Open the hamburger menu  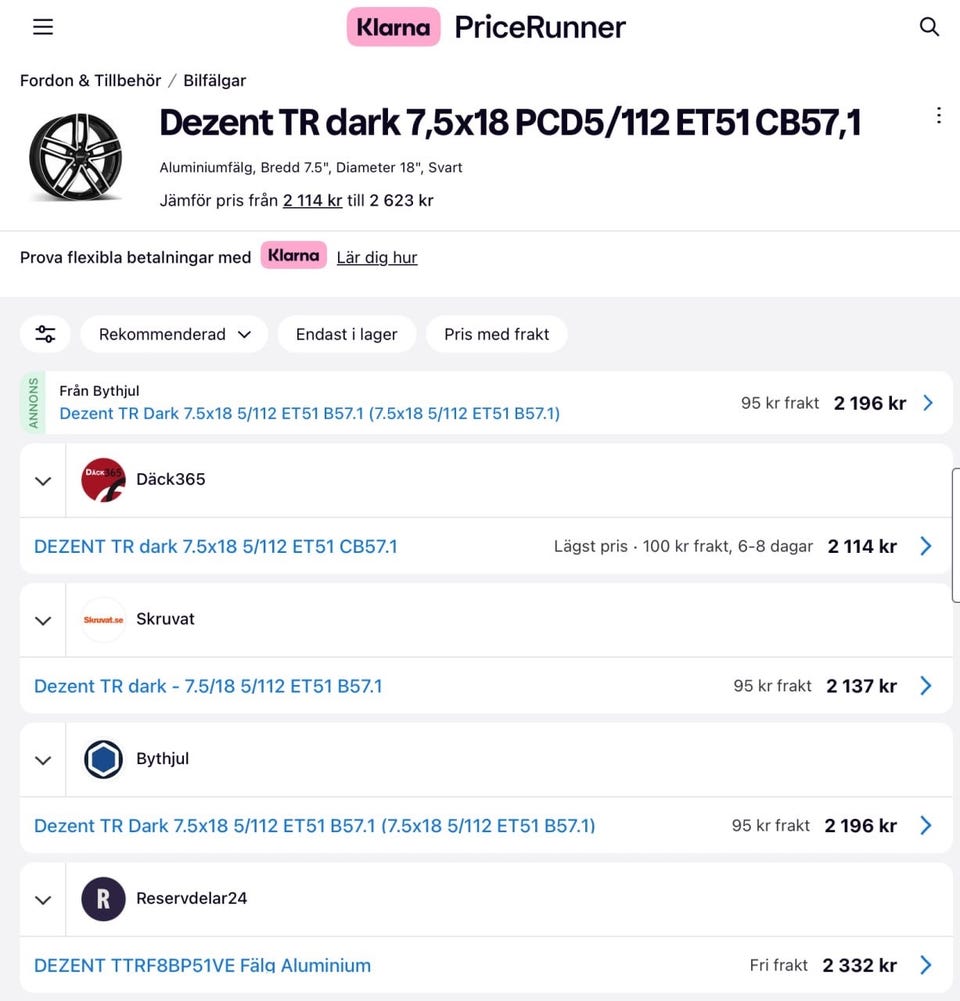tap(43, 27)
